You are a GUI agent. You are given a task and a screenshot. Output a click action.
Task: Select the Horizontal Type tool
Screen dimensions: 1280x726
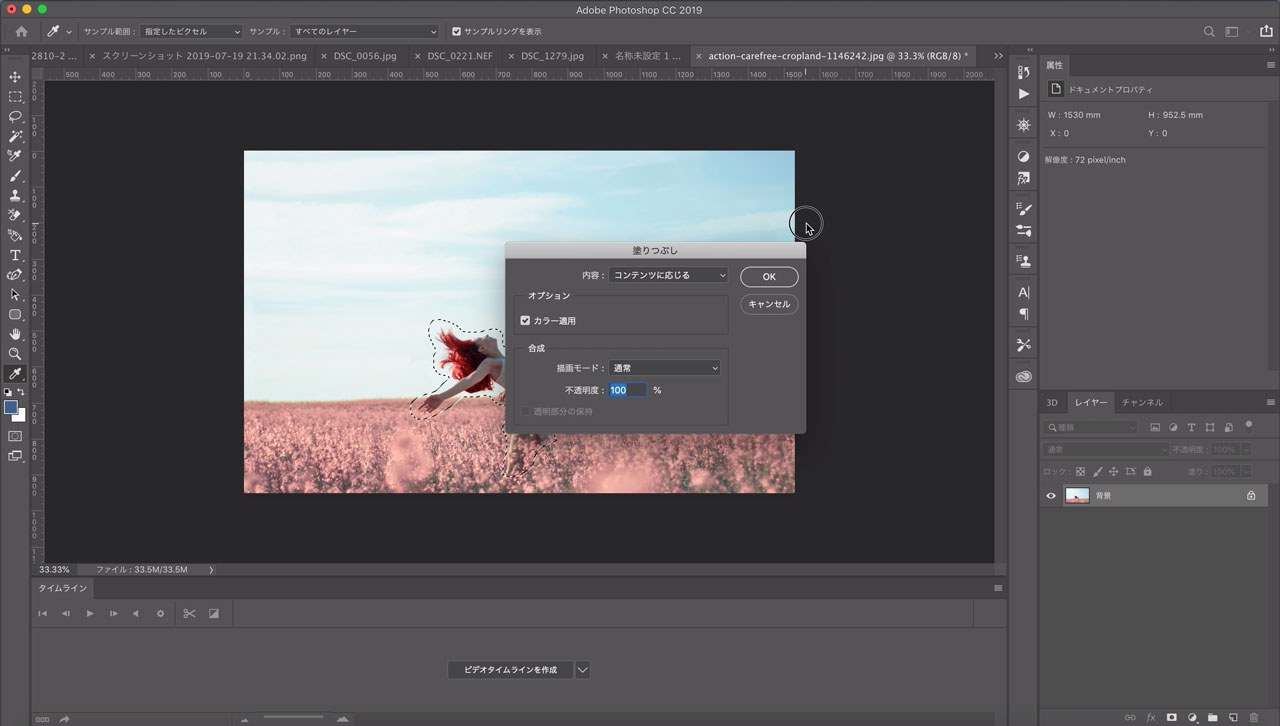15,255
